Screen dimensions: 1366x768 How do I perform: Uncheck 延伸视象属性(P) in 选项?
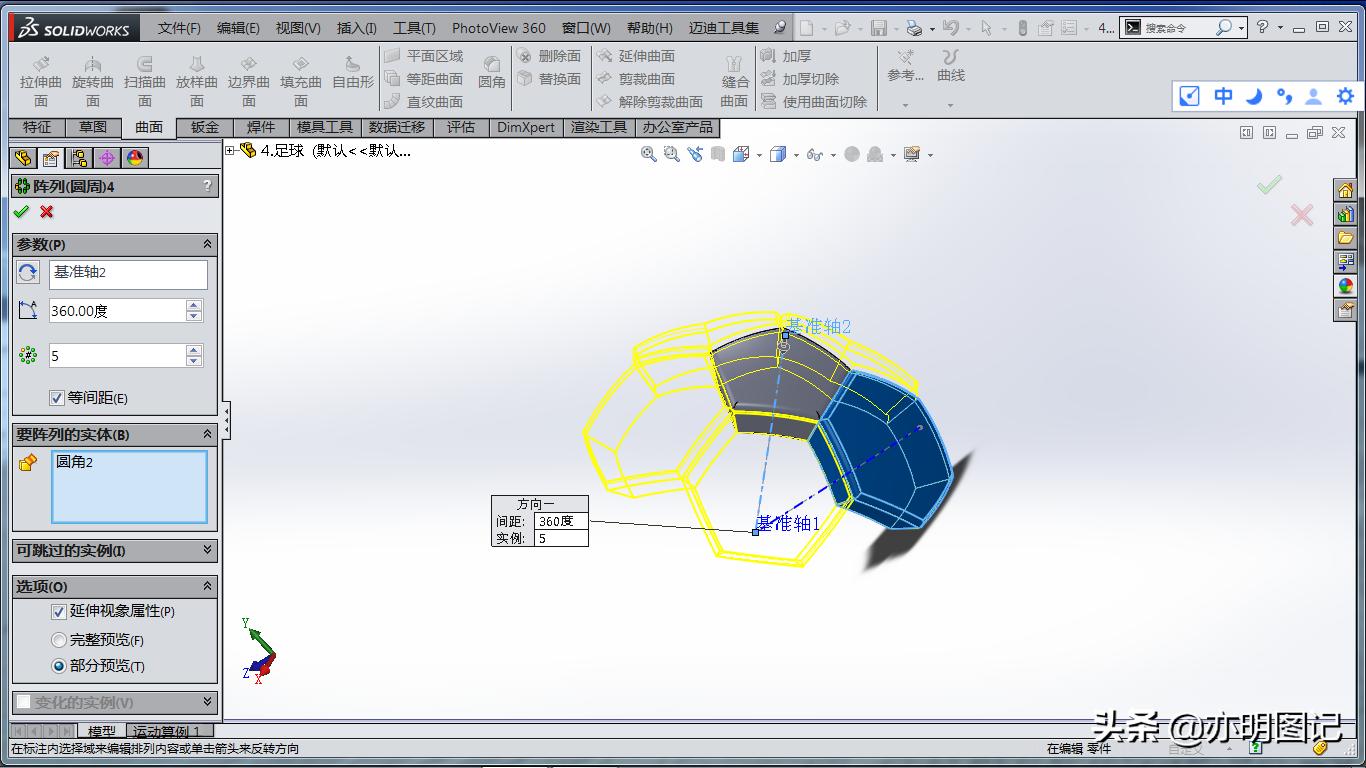(x=58, y=613)
